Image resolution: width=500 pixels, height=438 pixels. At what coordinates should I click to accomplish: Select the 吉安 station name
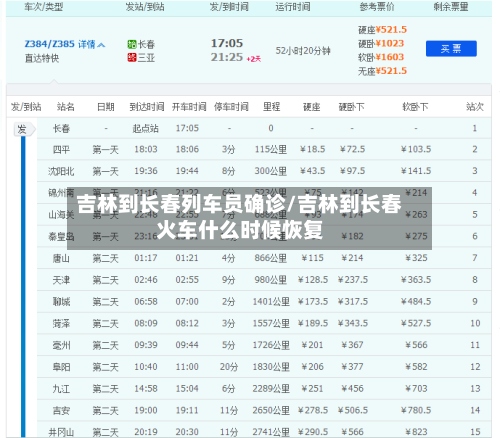(61, 410)
